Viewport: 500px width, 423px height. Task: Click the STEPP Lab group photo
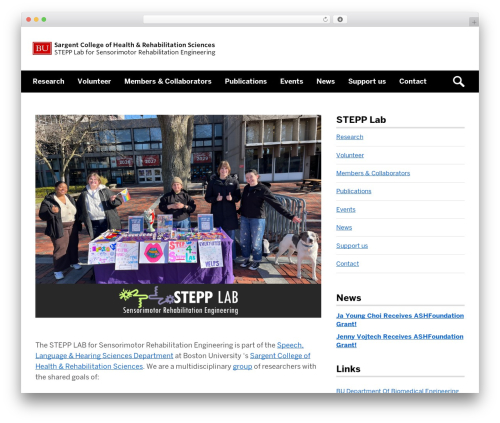click(x=178, y=199)
